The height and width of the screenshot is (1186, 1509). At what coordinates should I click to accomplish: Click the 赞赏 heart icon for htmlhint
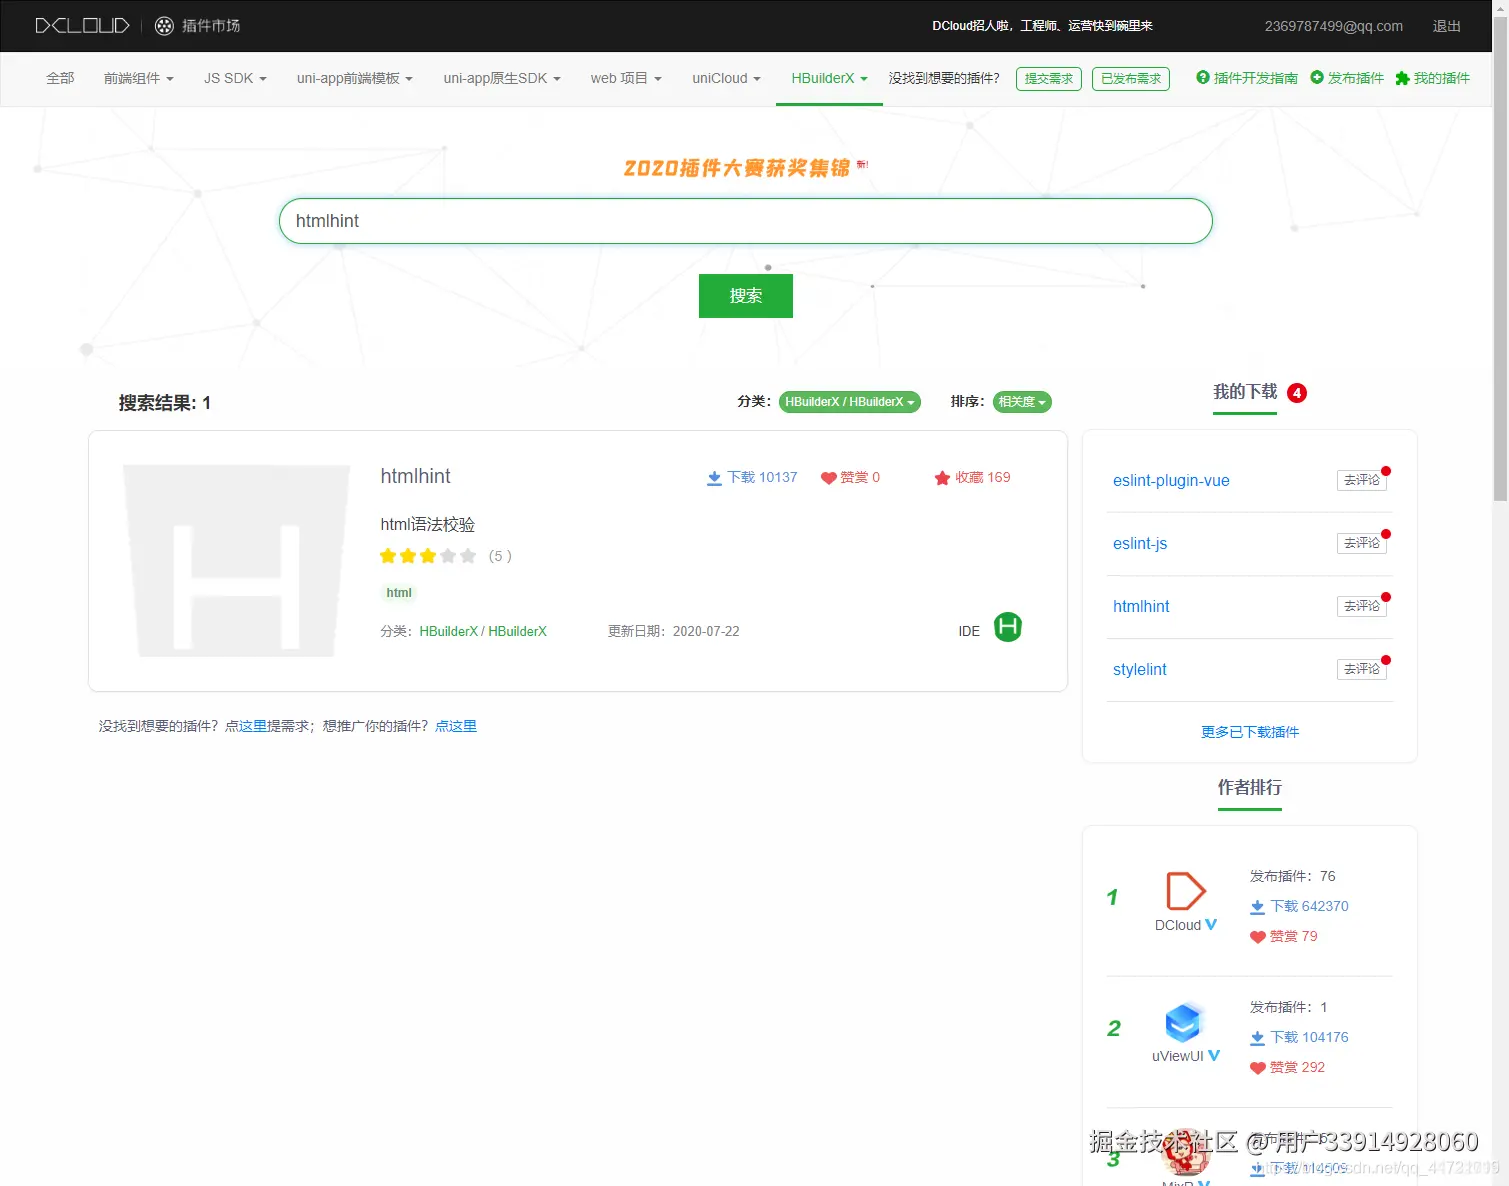click(828, 477)
